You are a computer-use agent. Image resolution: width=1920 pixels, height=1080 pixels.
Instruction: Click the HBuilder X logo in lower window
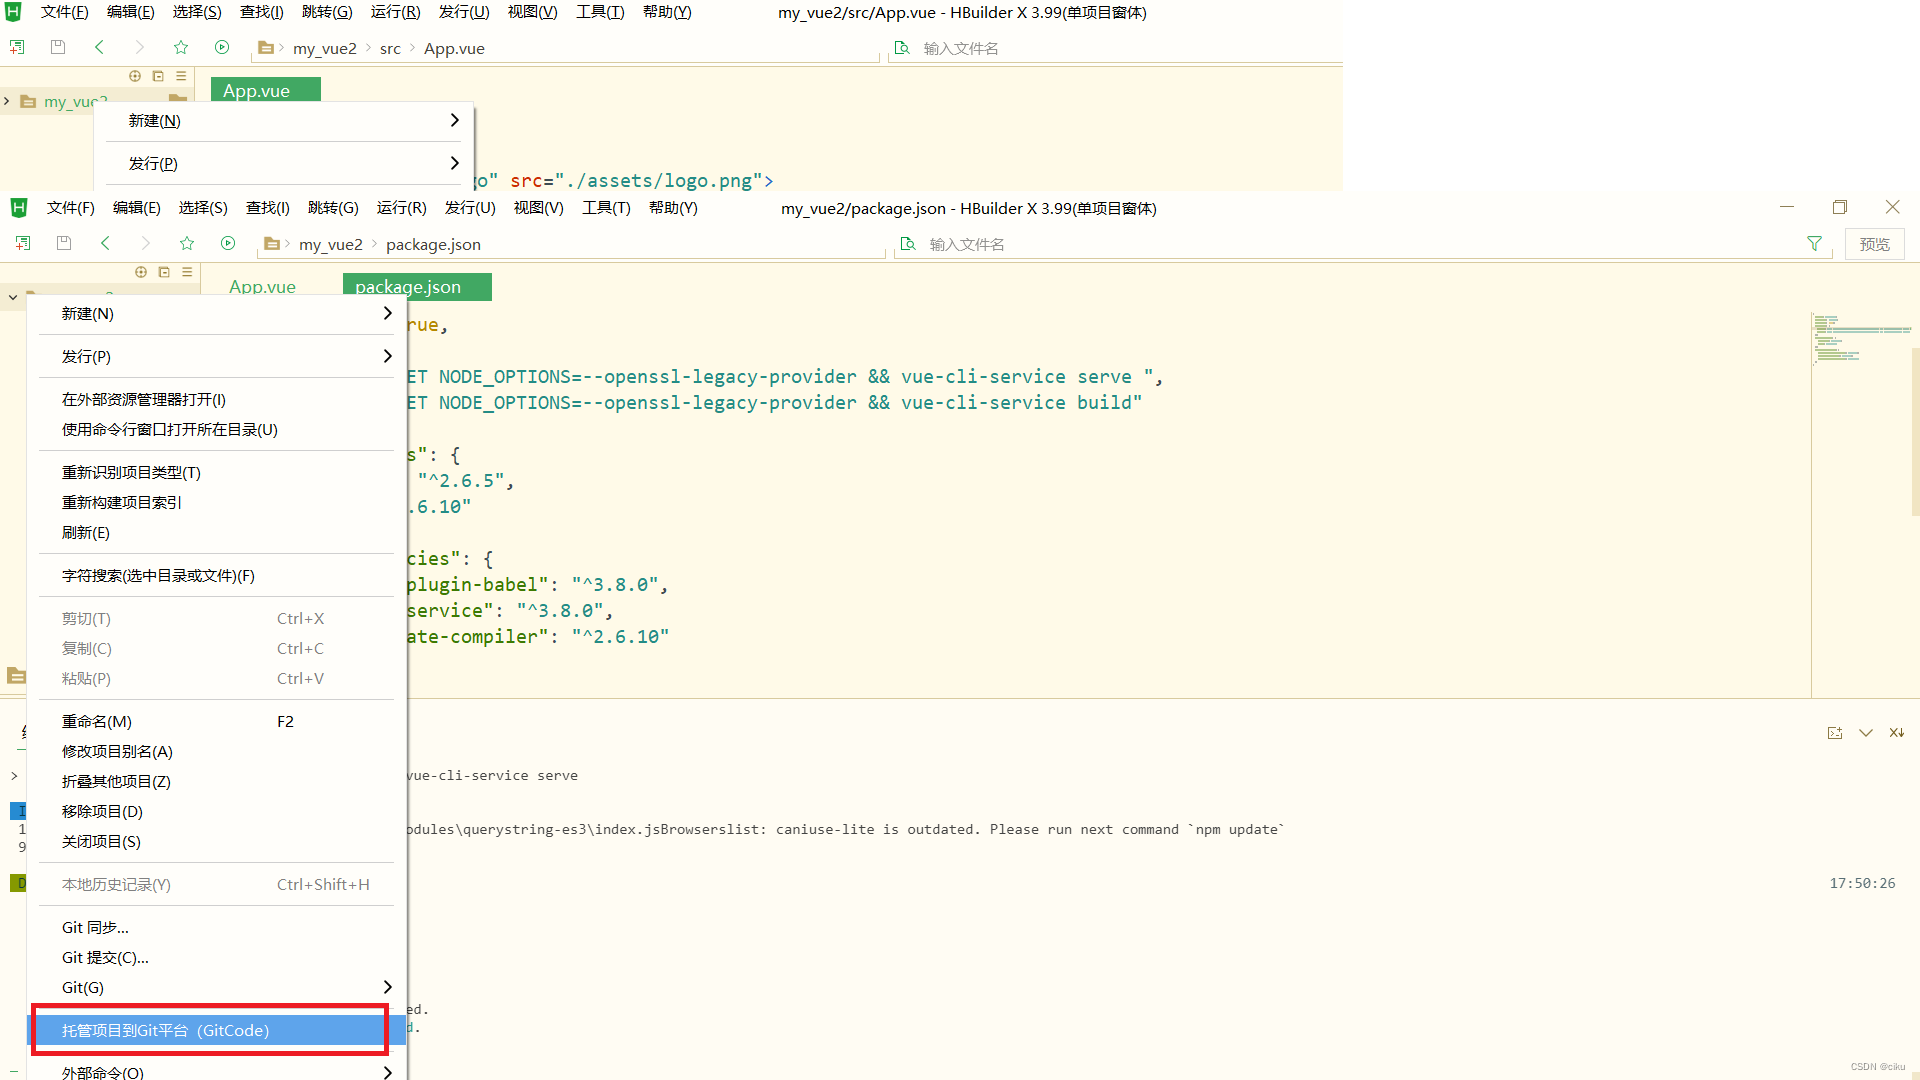[18, 207]
